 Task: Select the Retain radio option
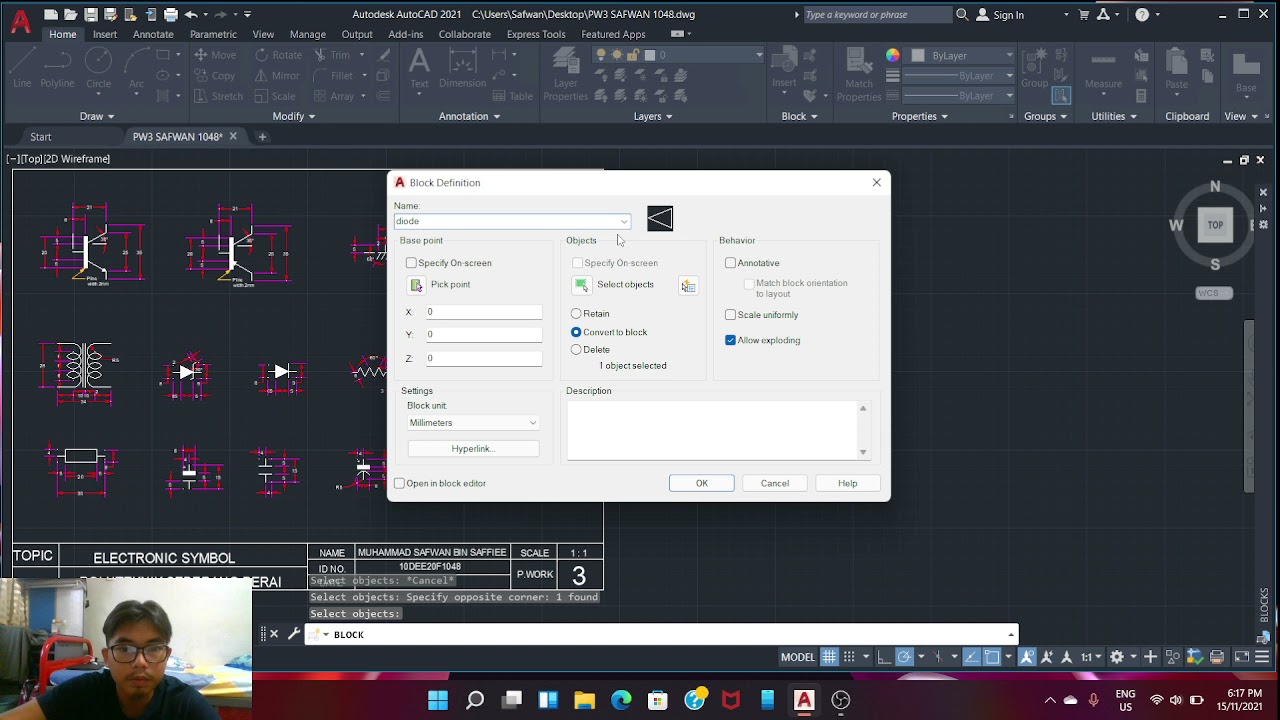[x=576, y=314]
